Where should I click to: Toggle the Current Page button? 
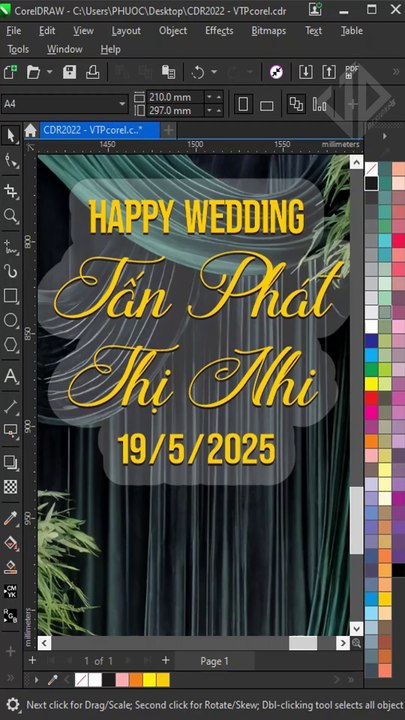click(x=319, y=104)
